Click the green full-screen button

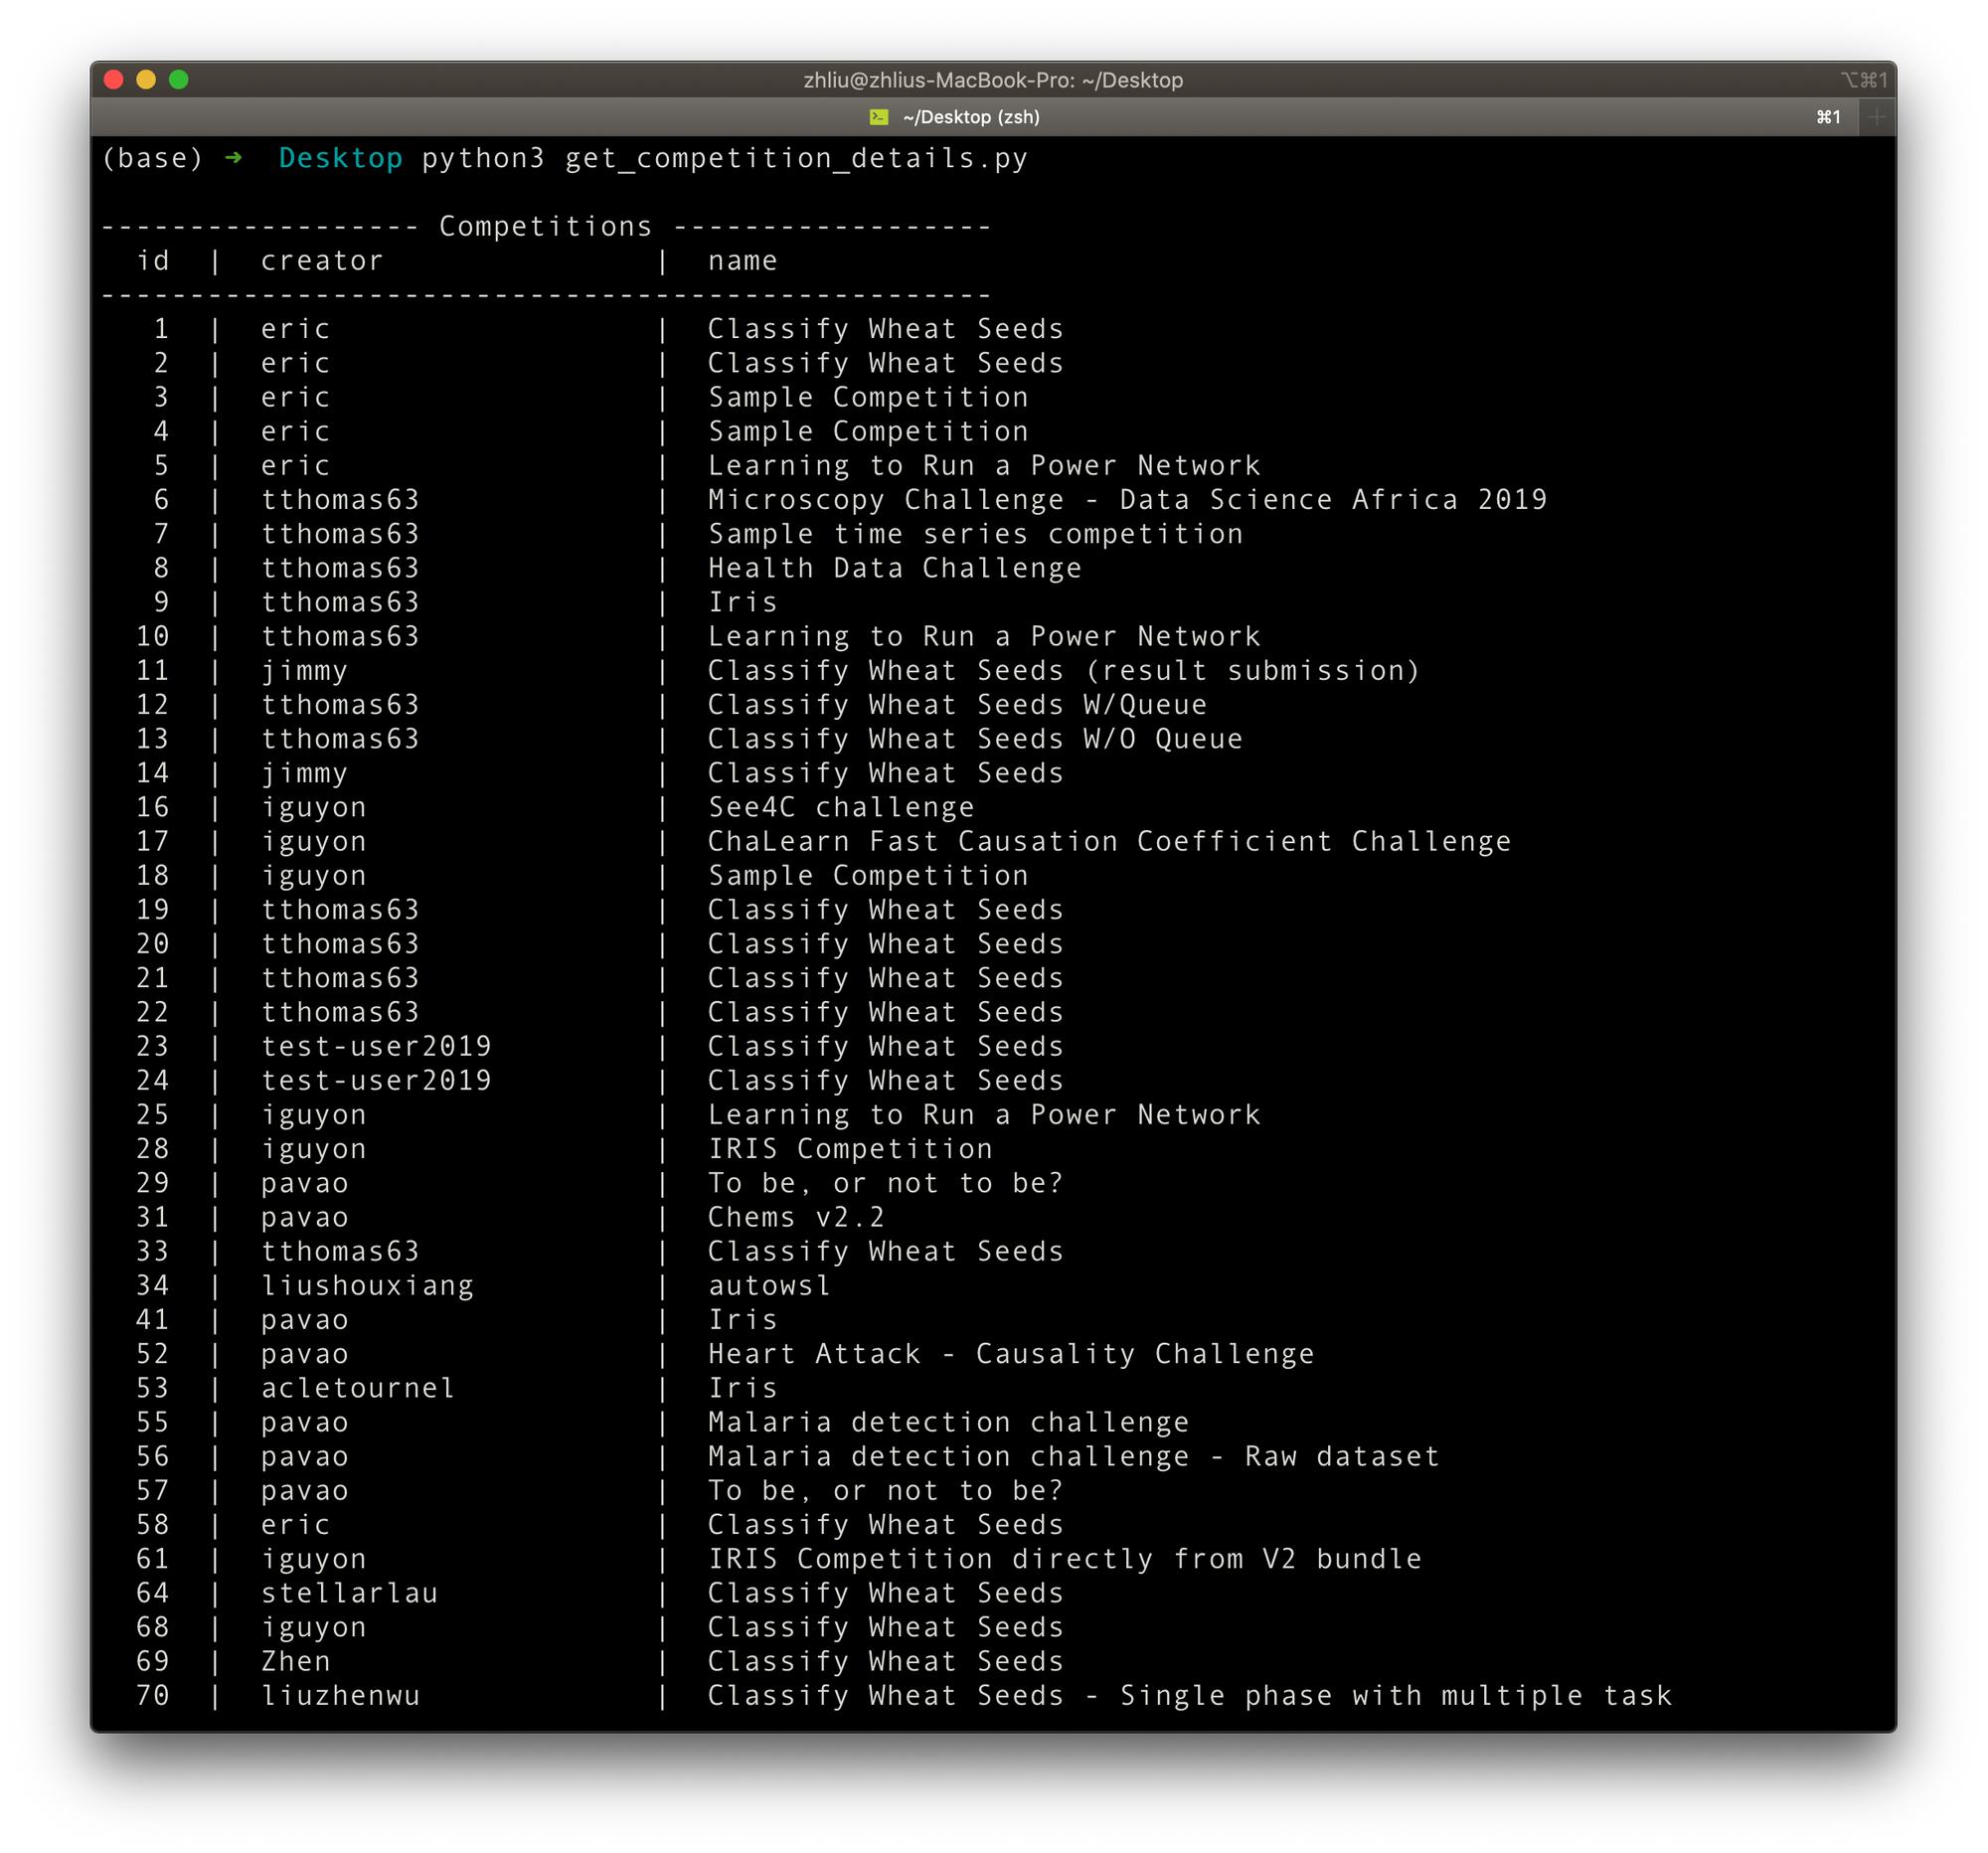pyautogui.click(x=179, y=80)
